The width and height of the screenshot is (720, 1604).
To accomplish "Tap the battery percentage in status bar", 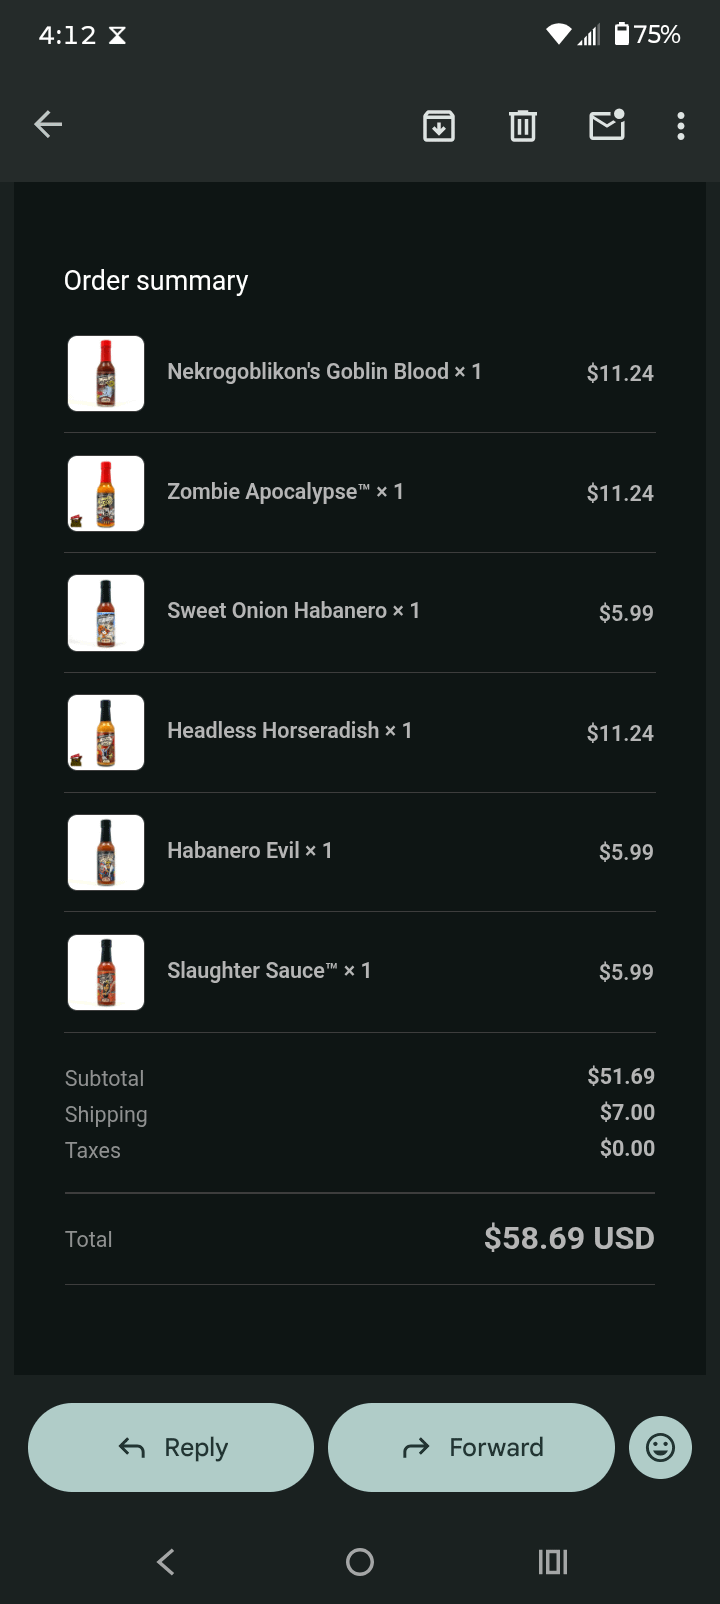I will (x=648, y=35).
